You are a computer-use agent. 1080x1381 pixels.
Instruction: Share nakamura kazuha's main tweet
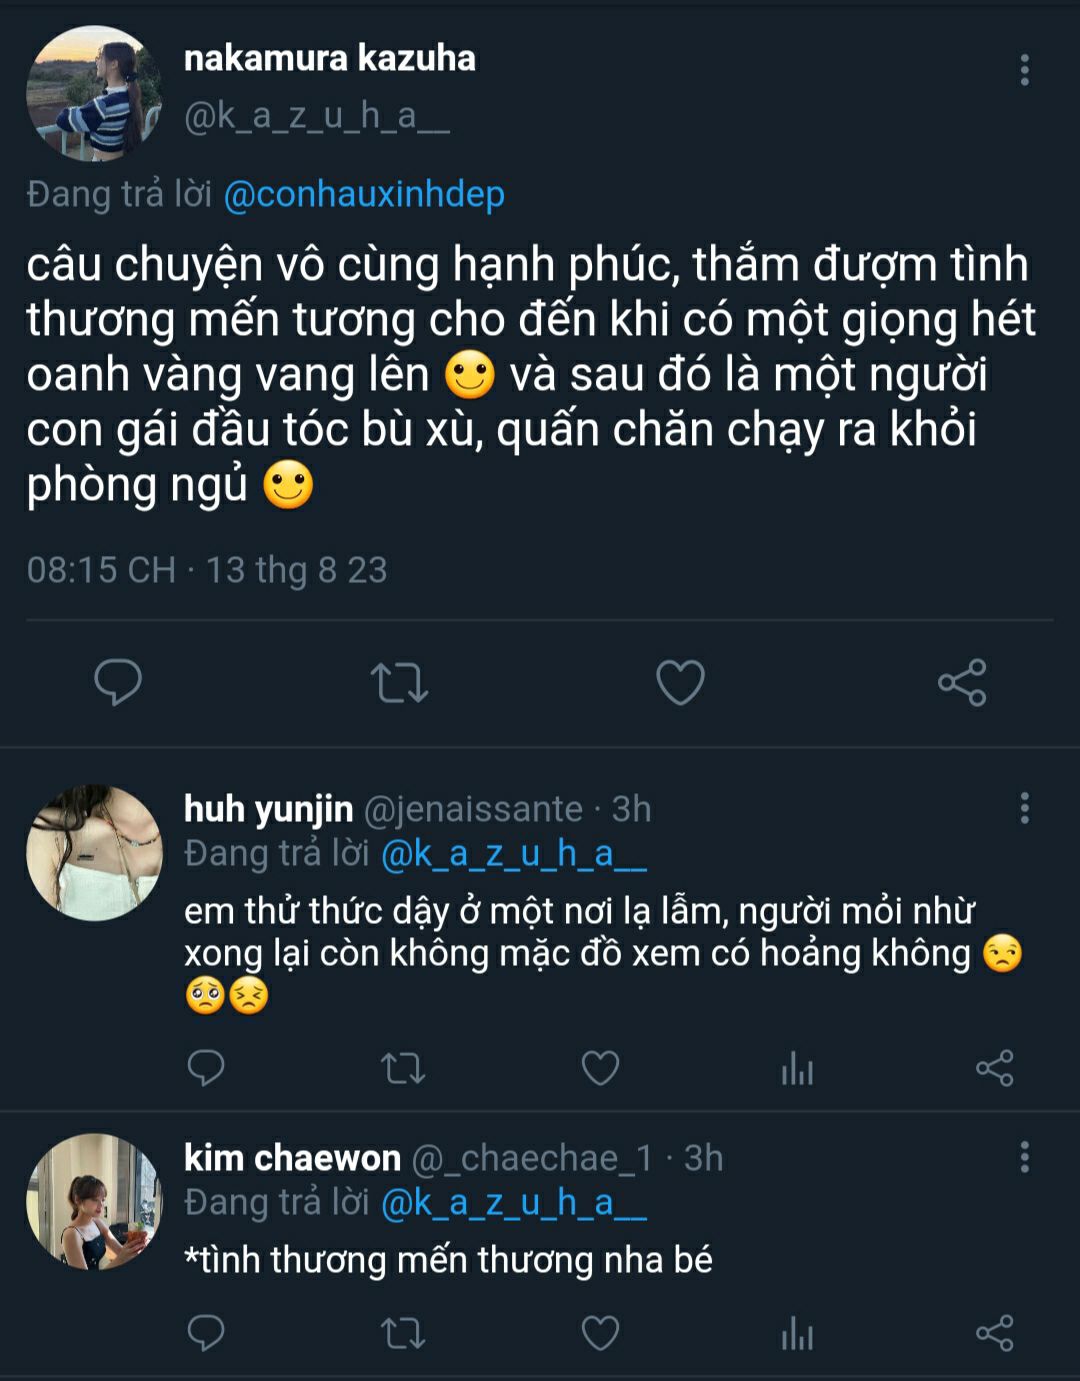pos(962,683)
